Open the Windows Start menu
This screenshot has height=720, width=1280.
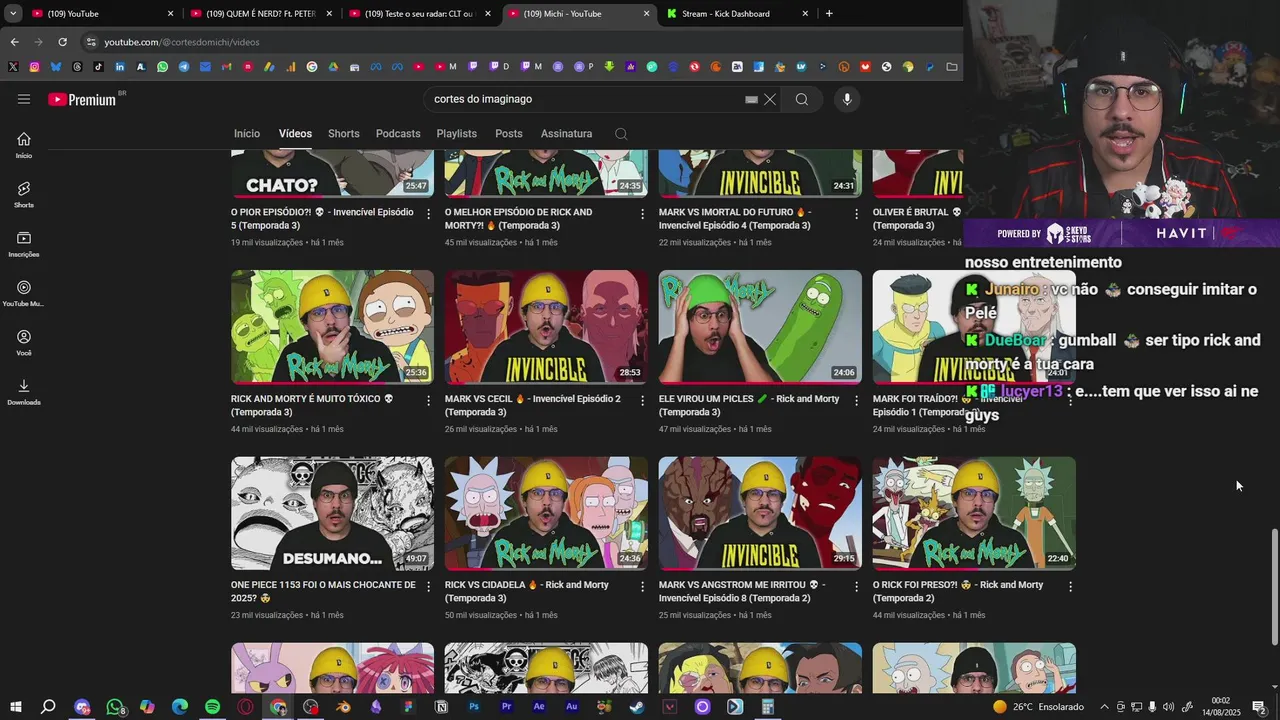pos(15,707)
